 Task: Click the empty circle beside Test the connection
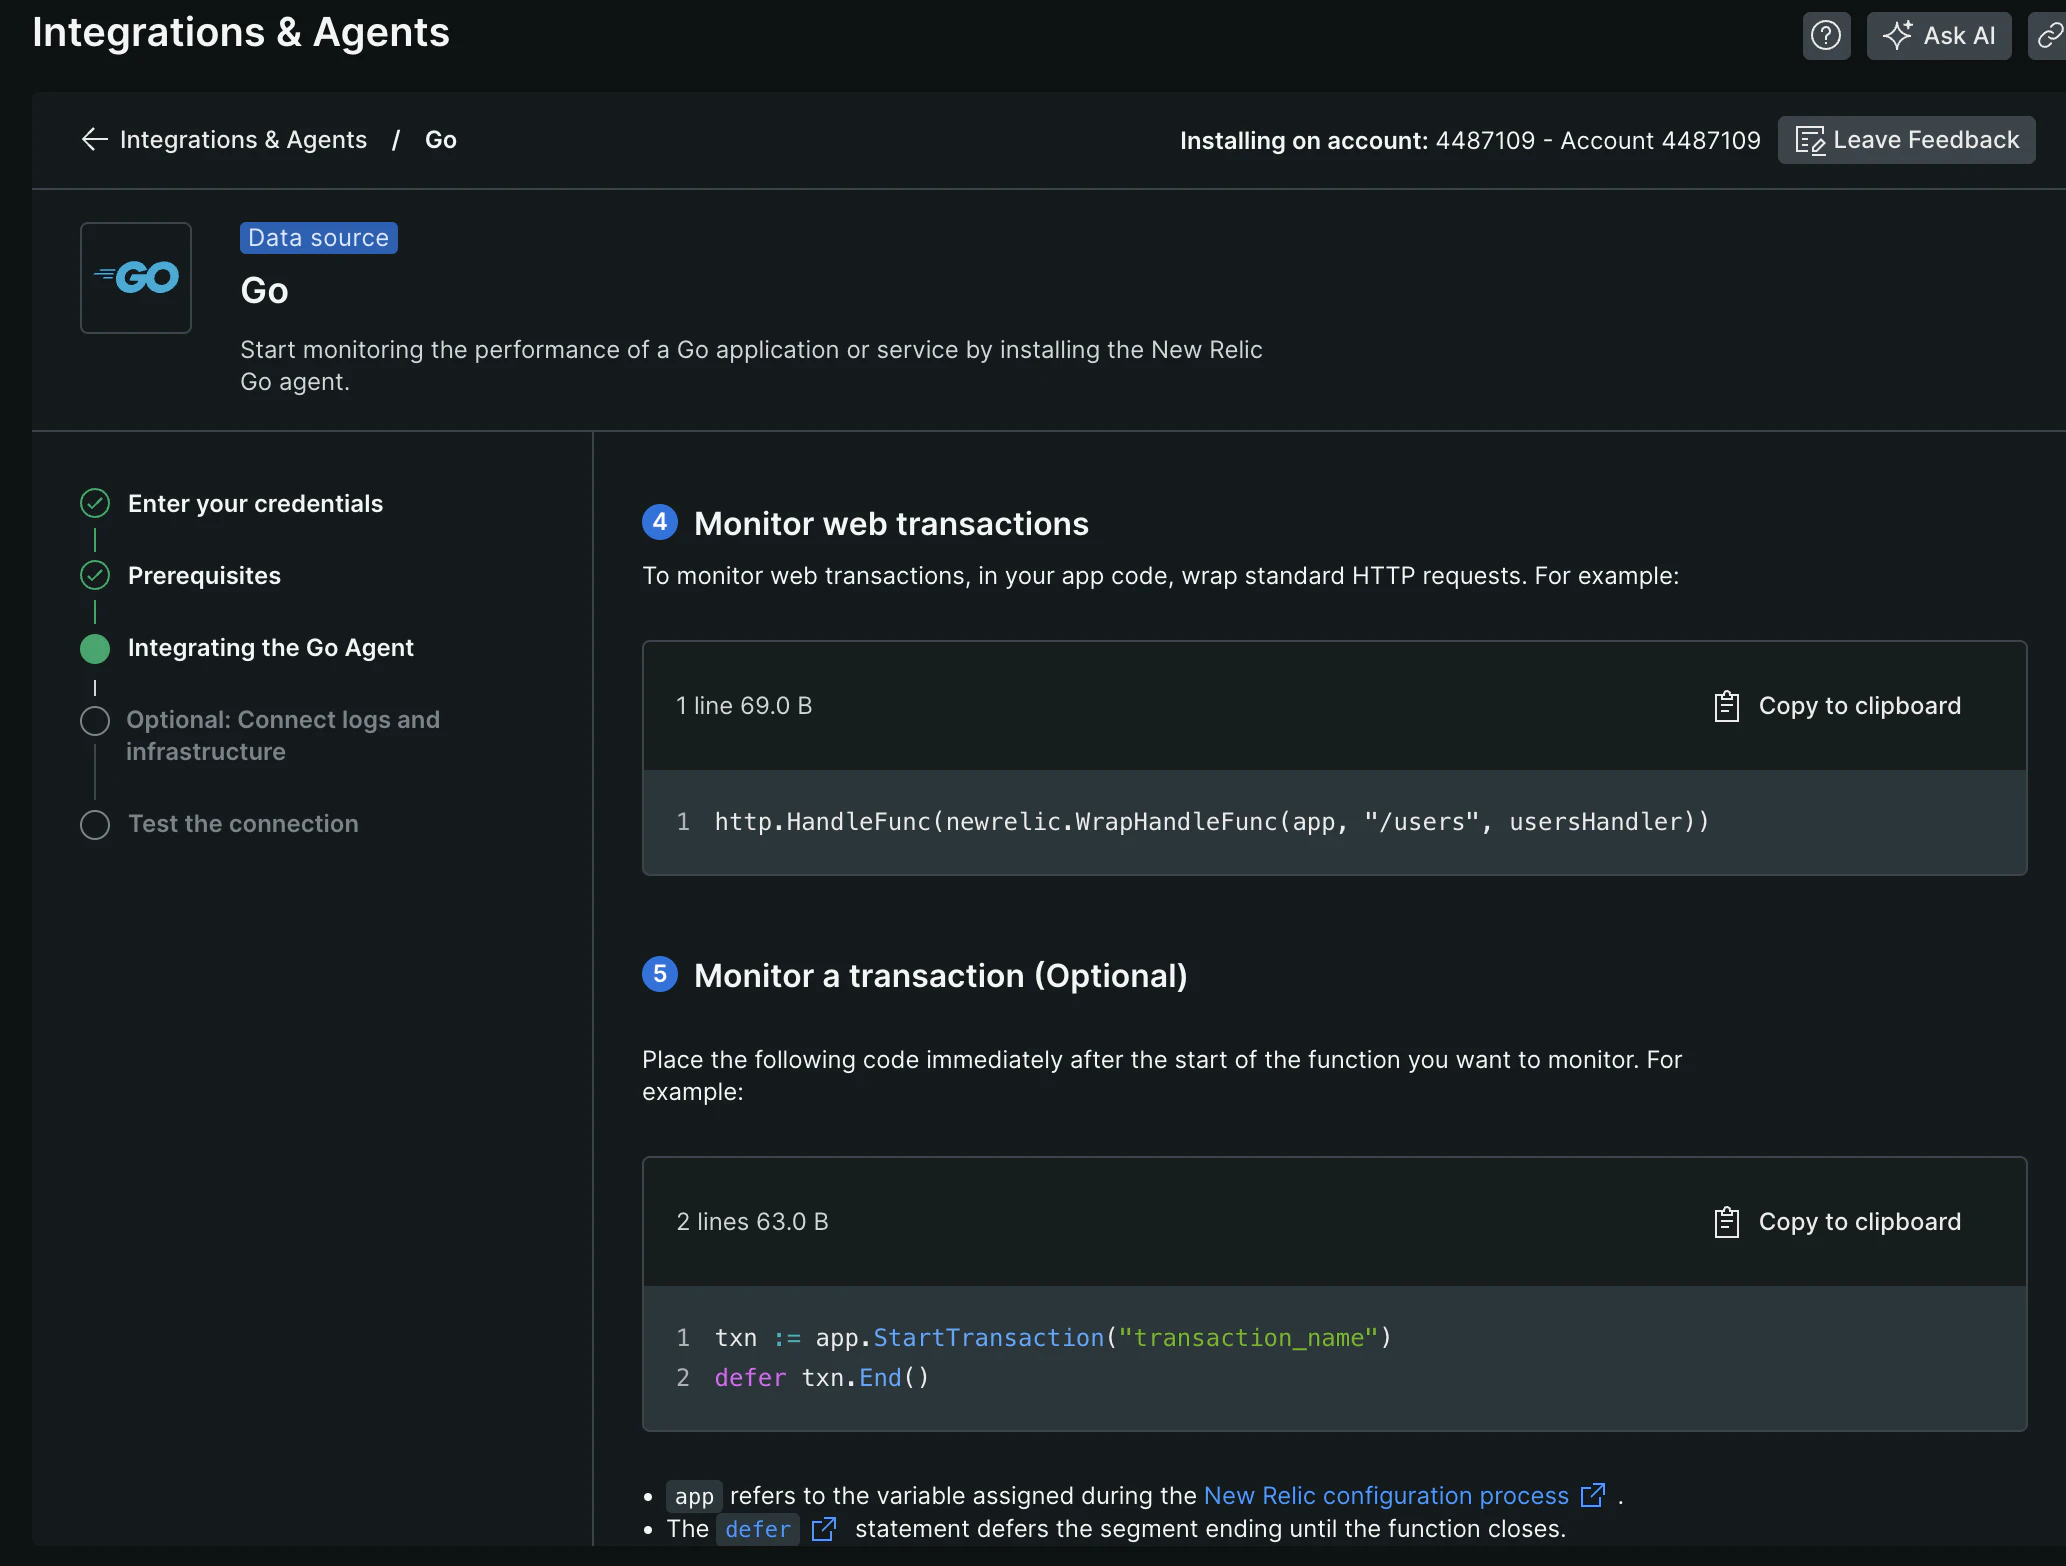click(95, 825)
